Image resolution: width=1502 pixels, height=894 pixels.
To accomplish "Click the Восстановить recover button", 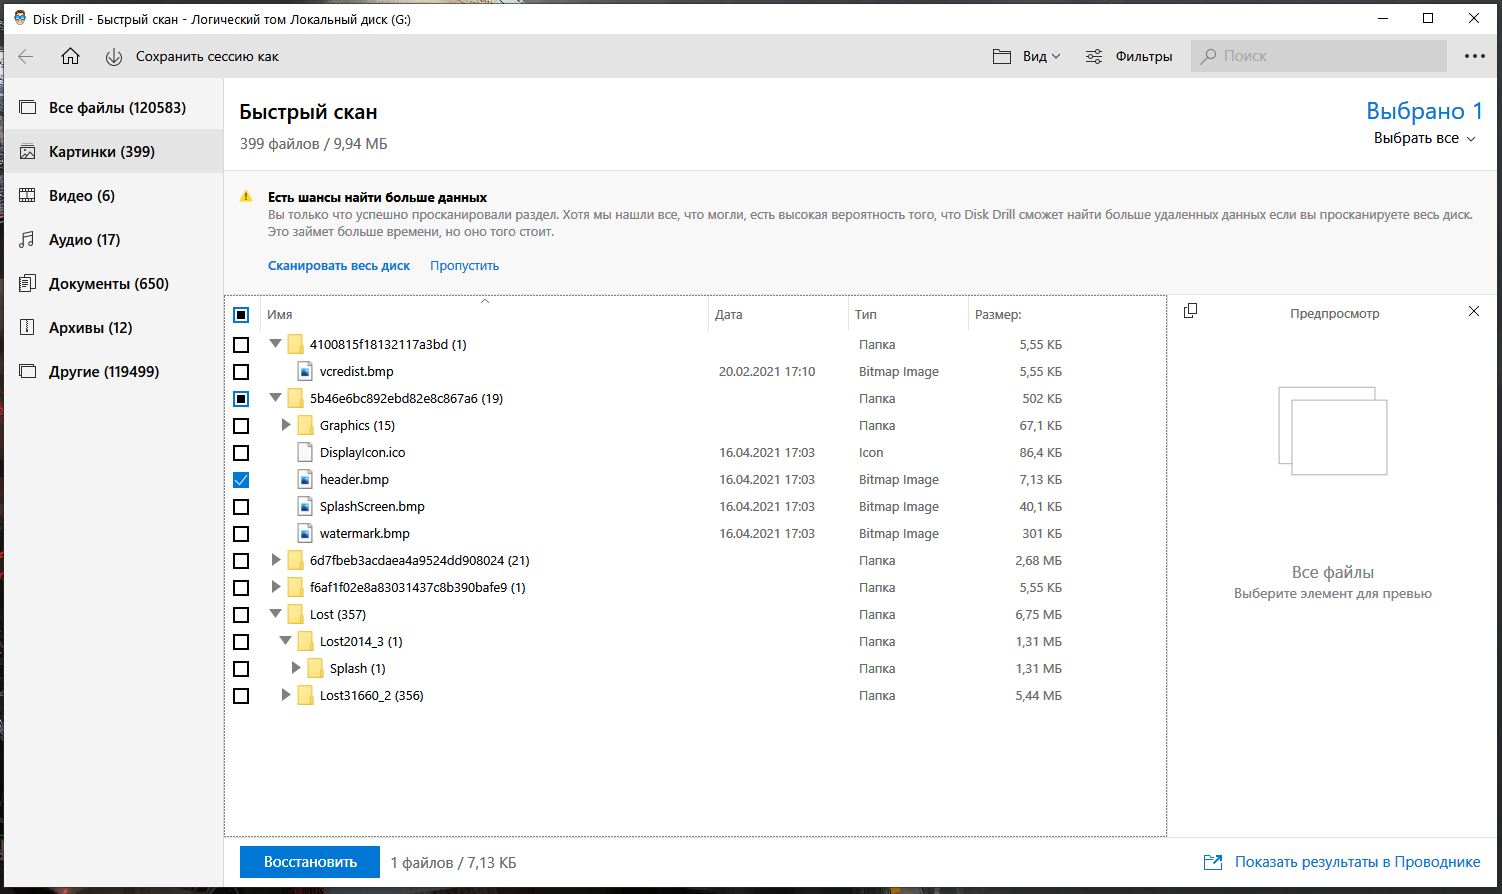I will 310,862.
